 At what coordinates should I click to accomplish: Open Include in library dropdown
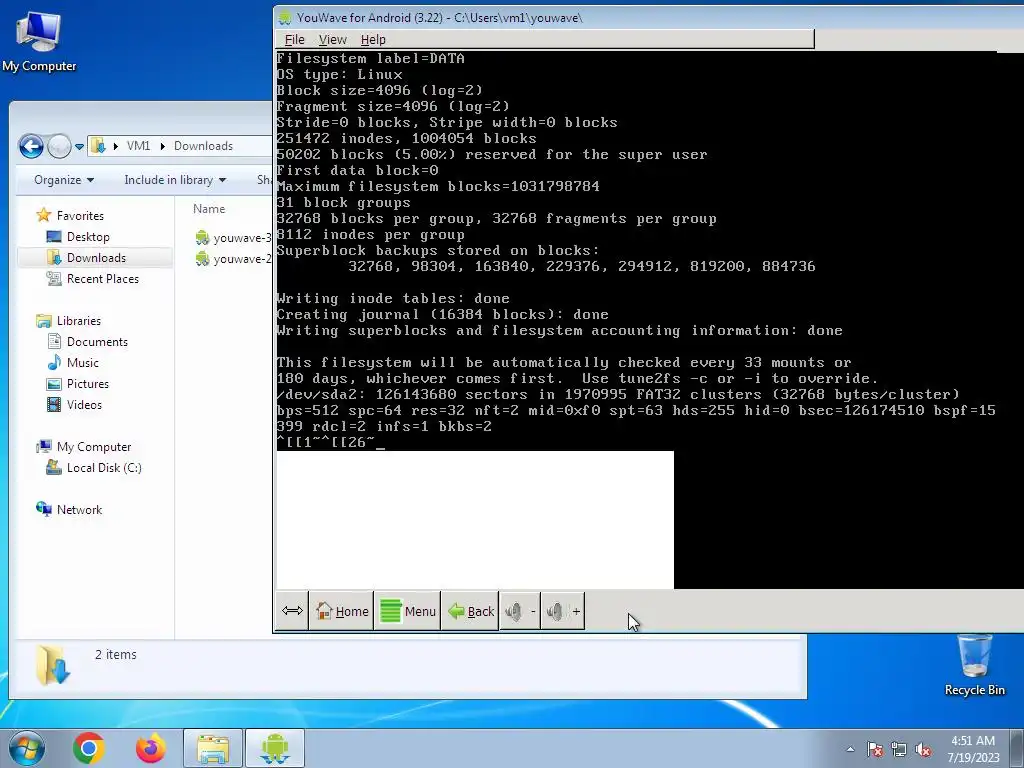tap(175, 180)
